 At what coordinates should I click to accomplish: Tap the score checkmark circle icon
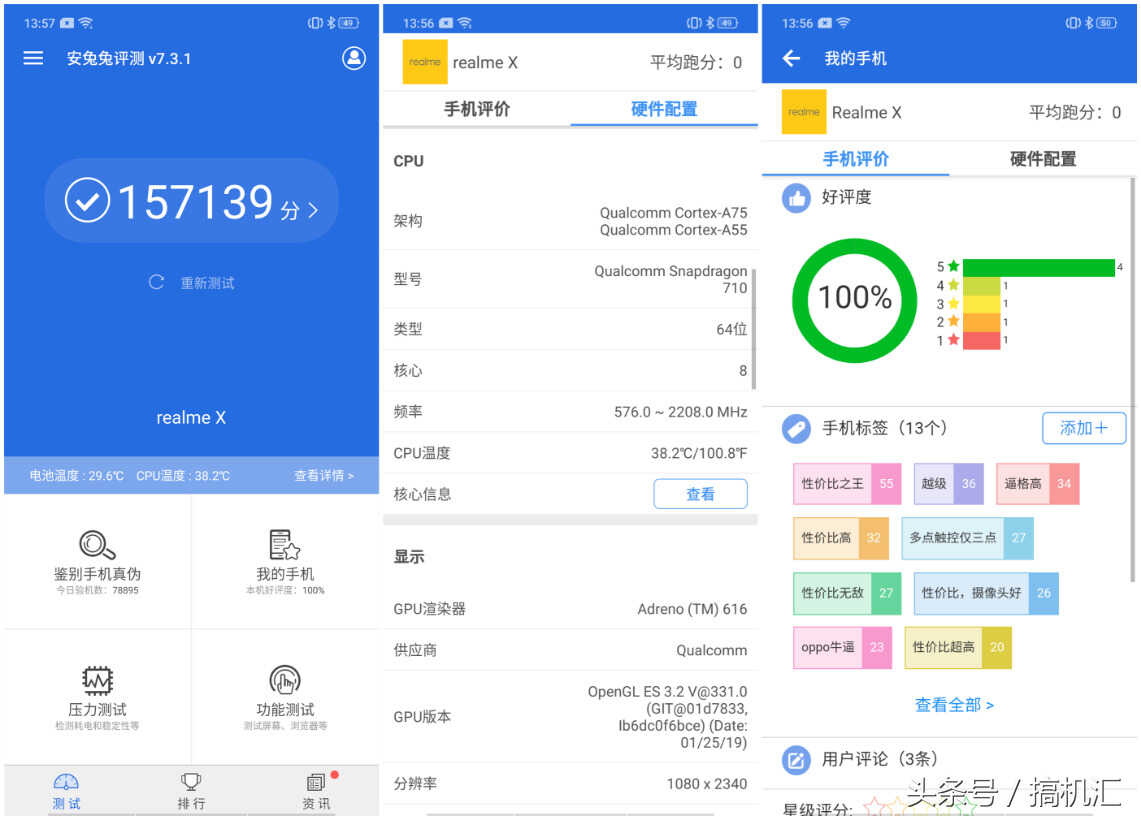tap(87, 200)
